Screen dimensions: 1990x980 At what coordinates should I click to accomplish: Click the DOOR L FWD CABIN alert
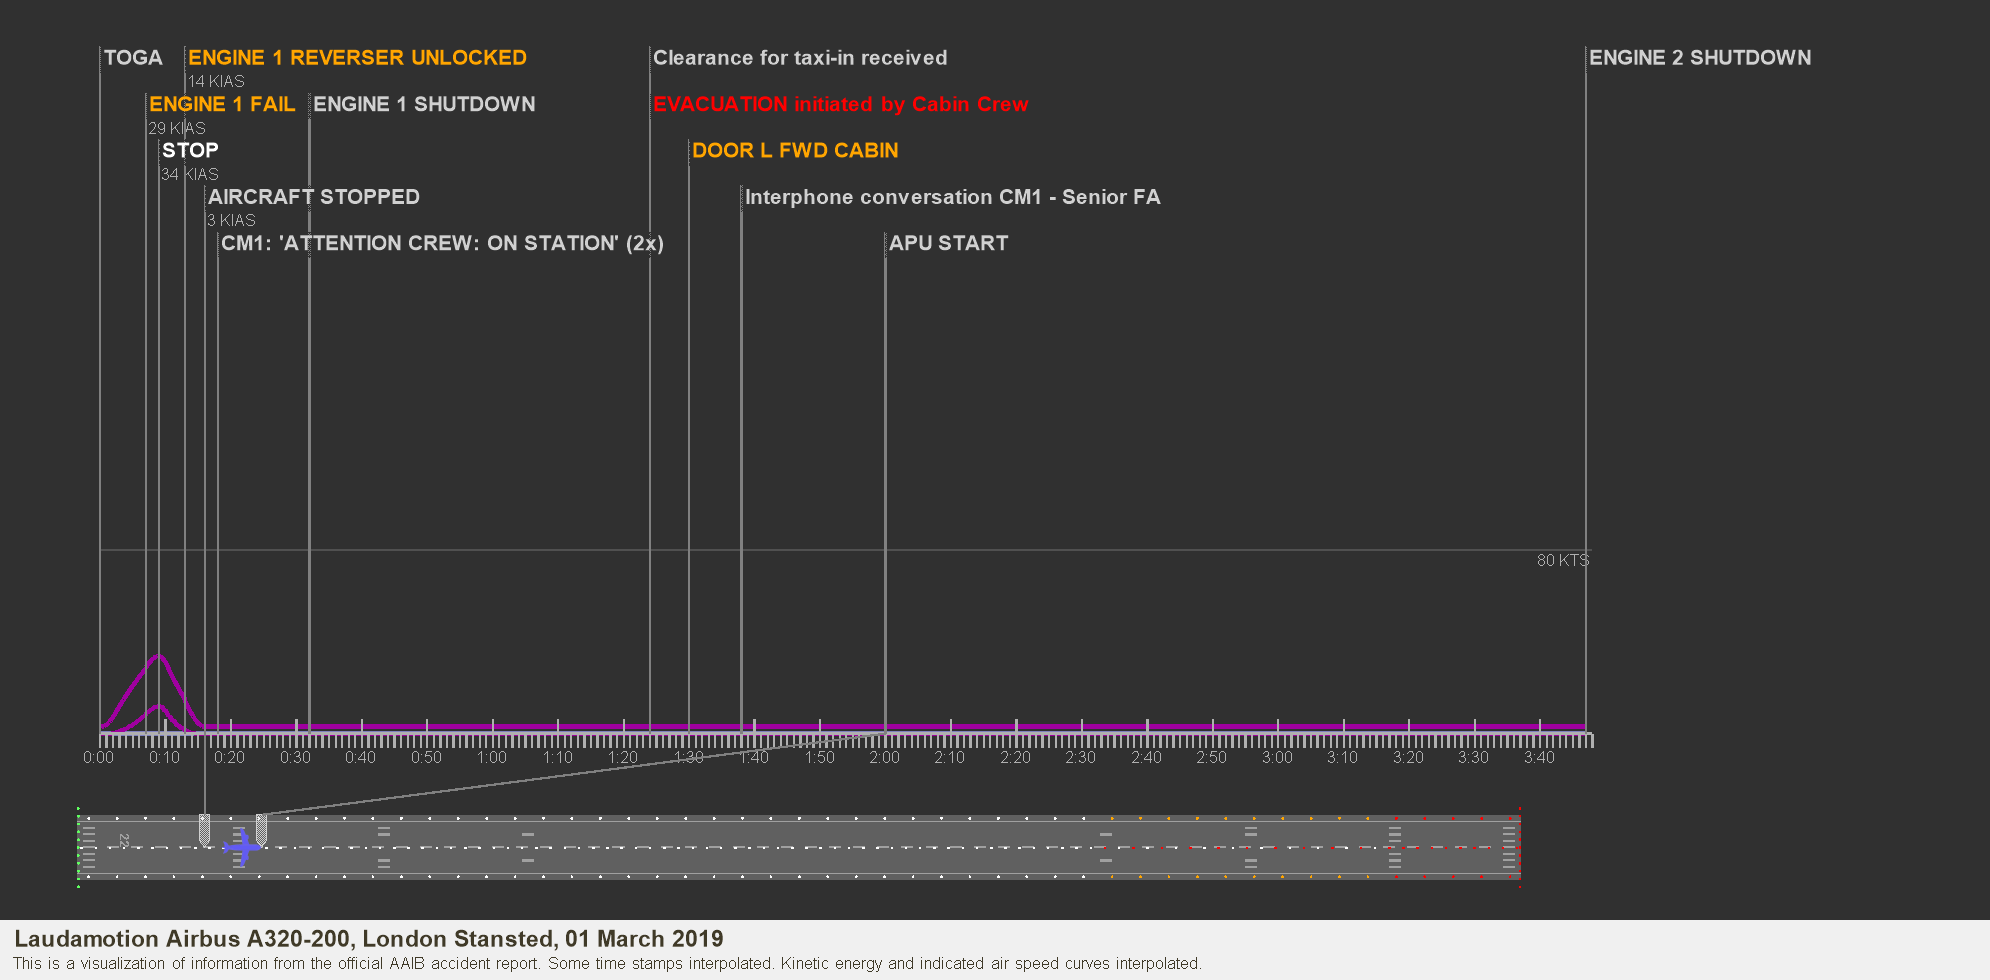795,150
